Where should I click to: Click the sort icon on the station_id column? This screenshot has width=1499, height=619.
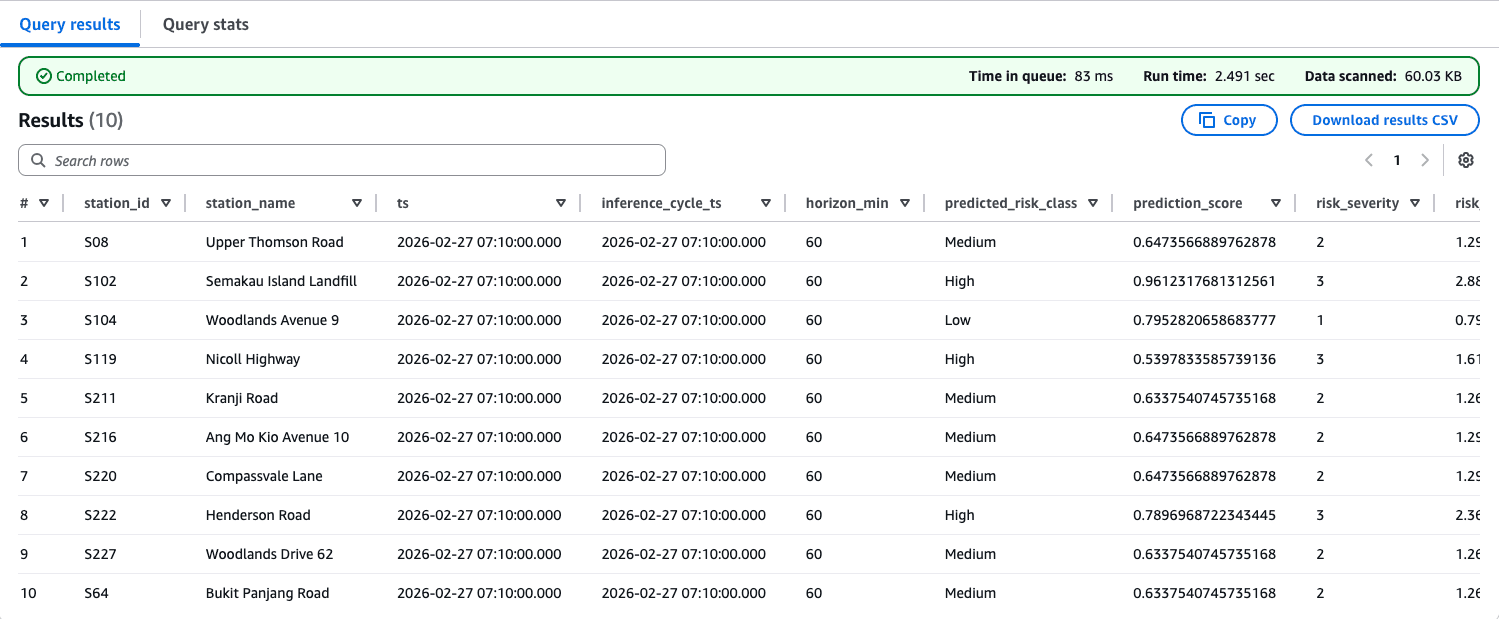click(x=166, y=202)
